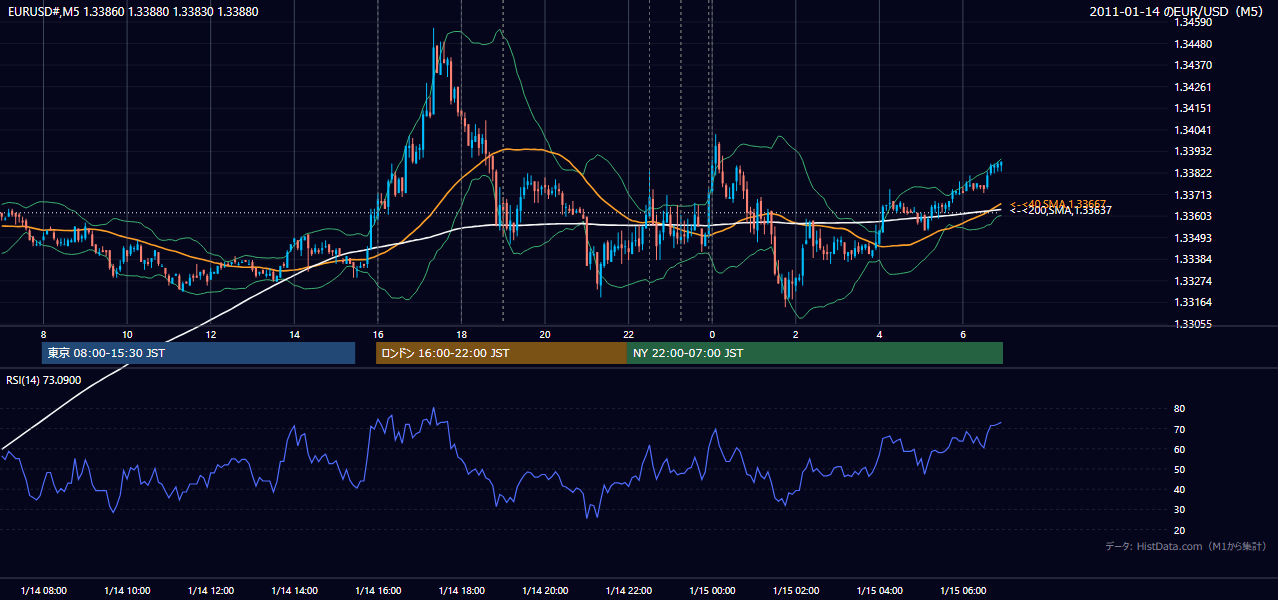Screen dimensions: 1278x600
Task: Click the 1/14 20:00 bottom time label
Action: 545,590
